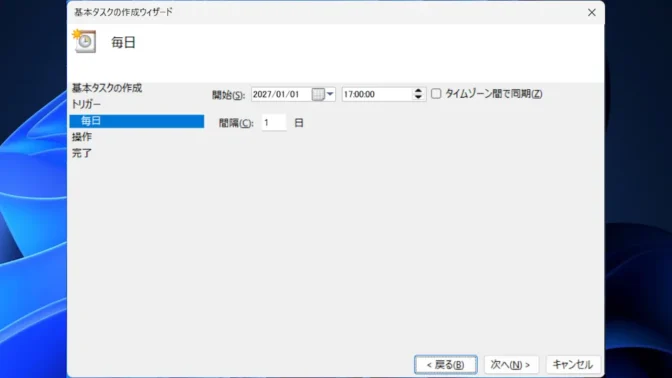The width and height of the screenshot is (672, 378).
Task: Click the 毎日 page heading text
Action: tap(123, 42)
